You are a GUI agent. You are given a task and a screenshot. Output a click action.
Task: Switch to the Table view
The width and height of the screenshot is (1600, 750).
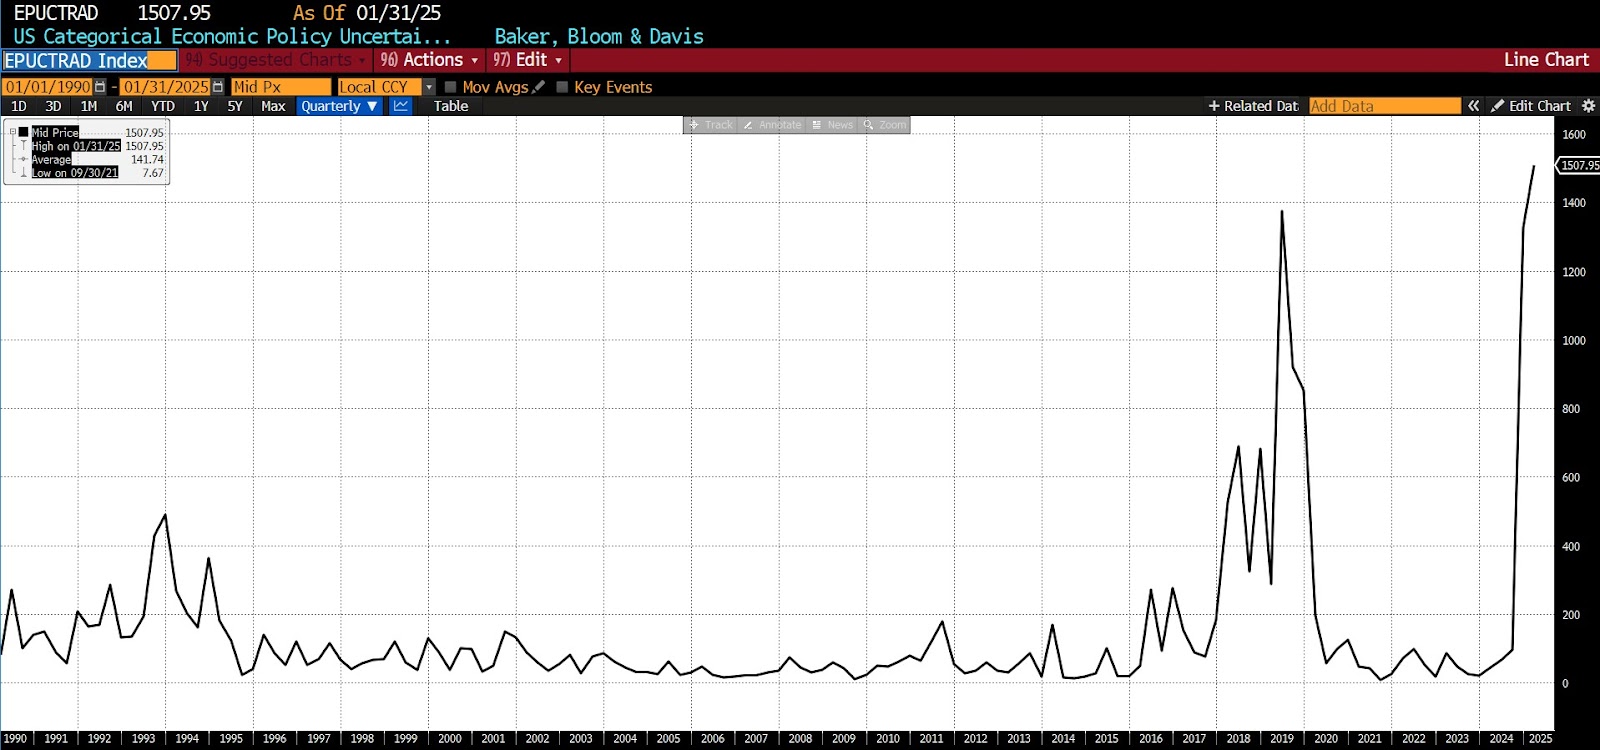tap(451, 106)
